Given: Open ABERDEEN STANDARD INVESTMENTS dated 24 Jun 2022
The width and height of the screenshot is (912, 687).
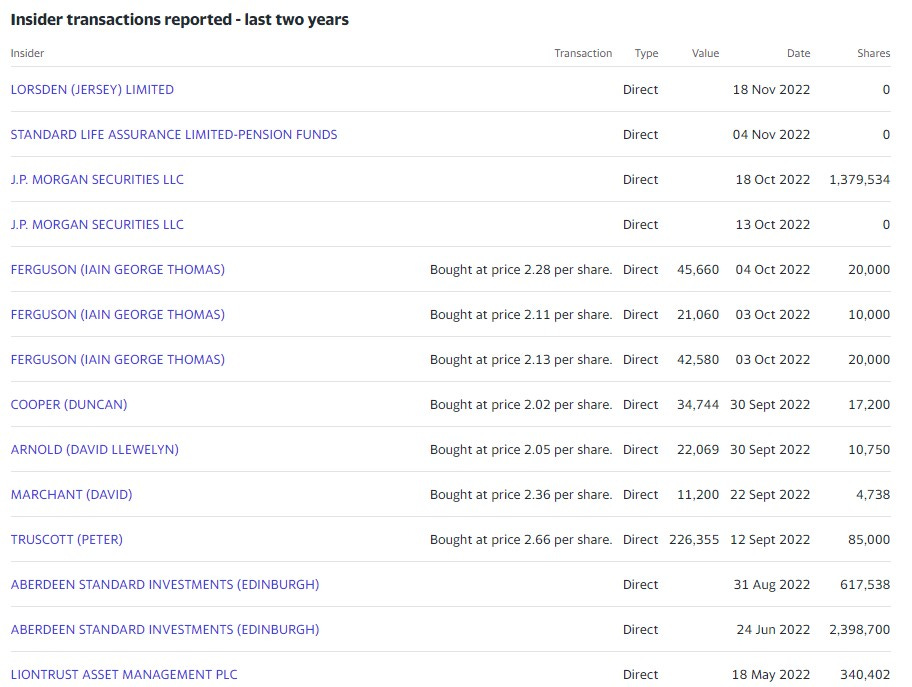Looking at the screenshot, I should (x=165, y=629).
